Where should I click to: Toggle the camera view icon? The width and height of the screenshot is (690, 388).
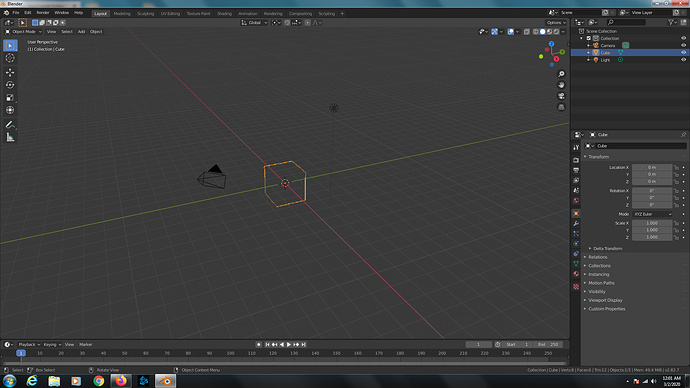click(561, 96)
